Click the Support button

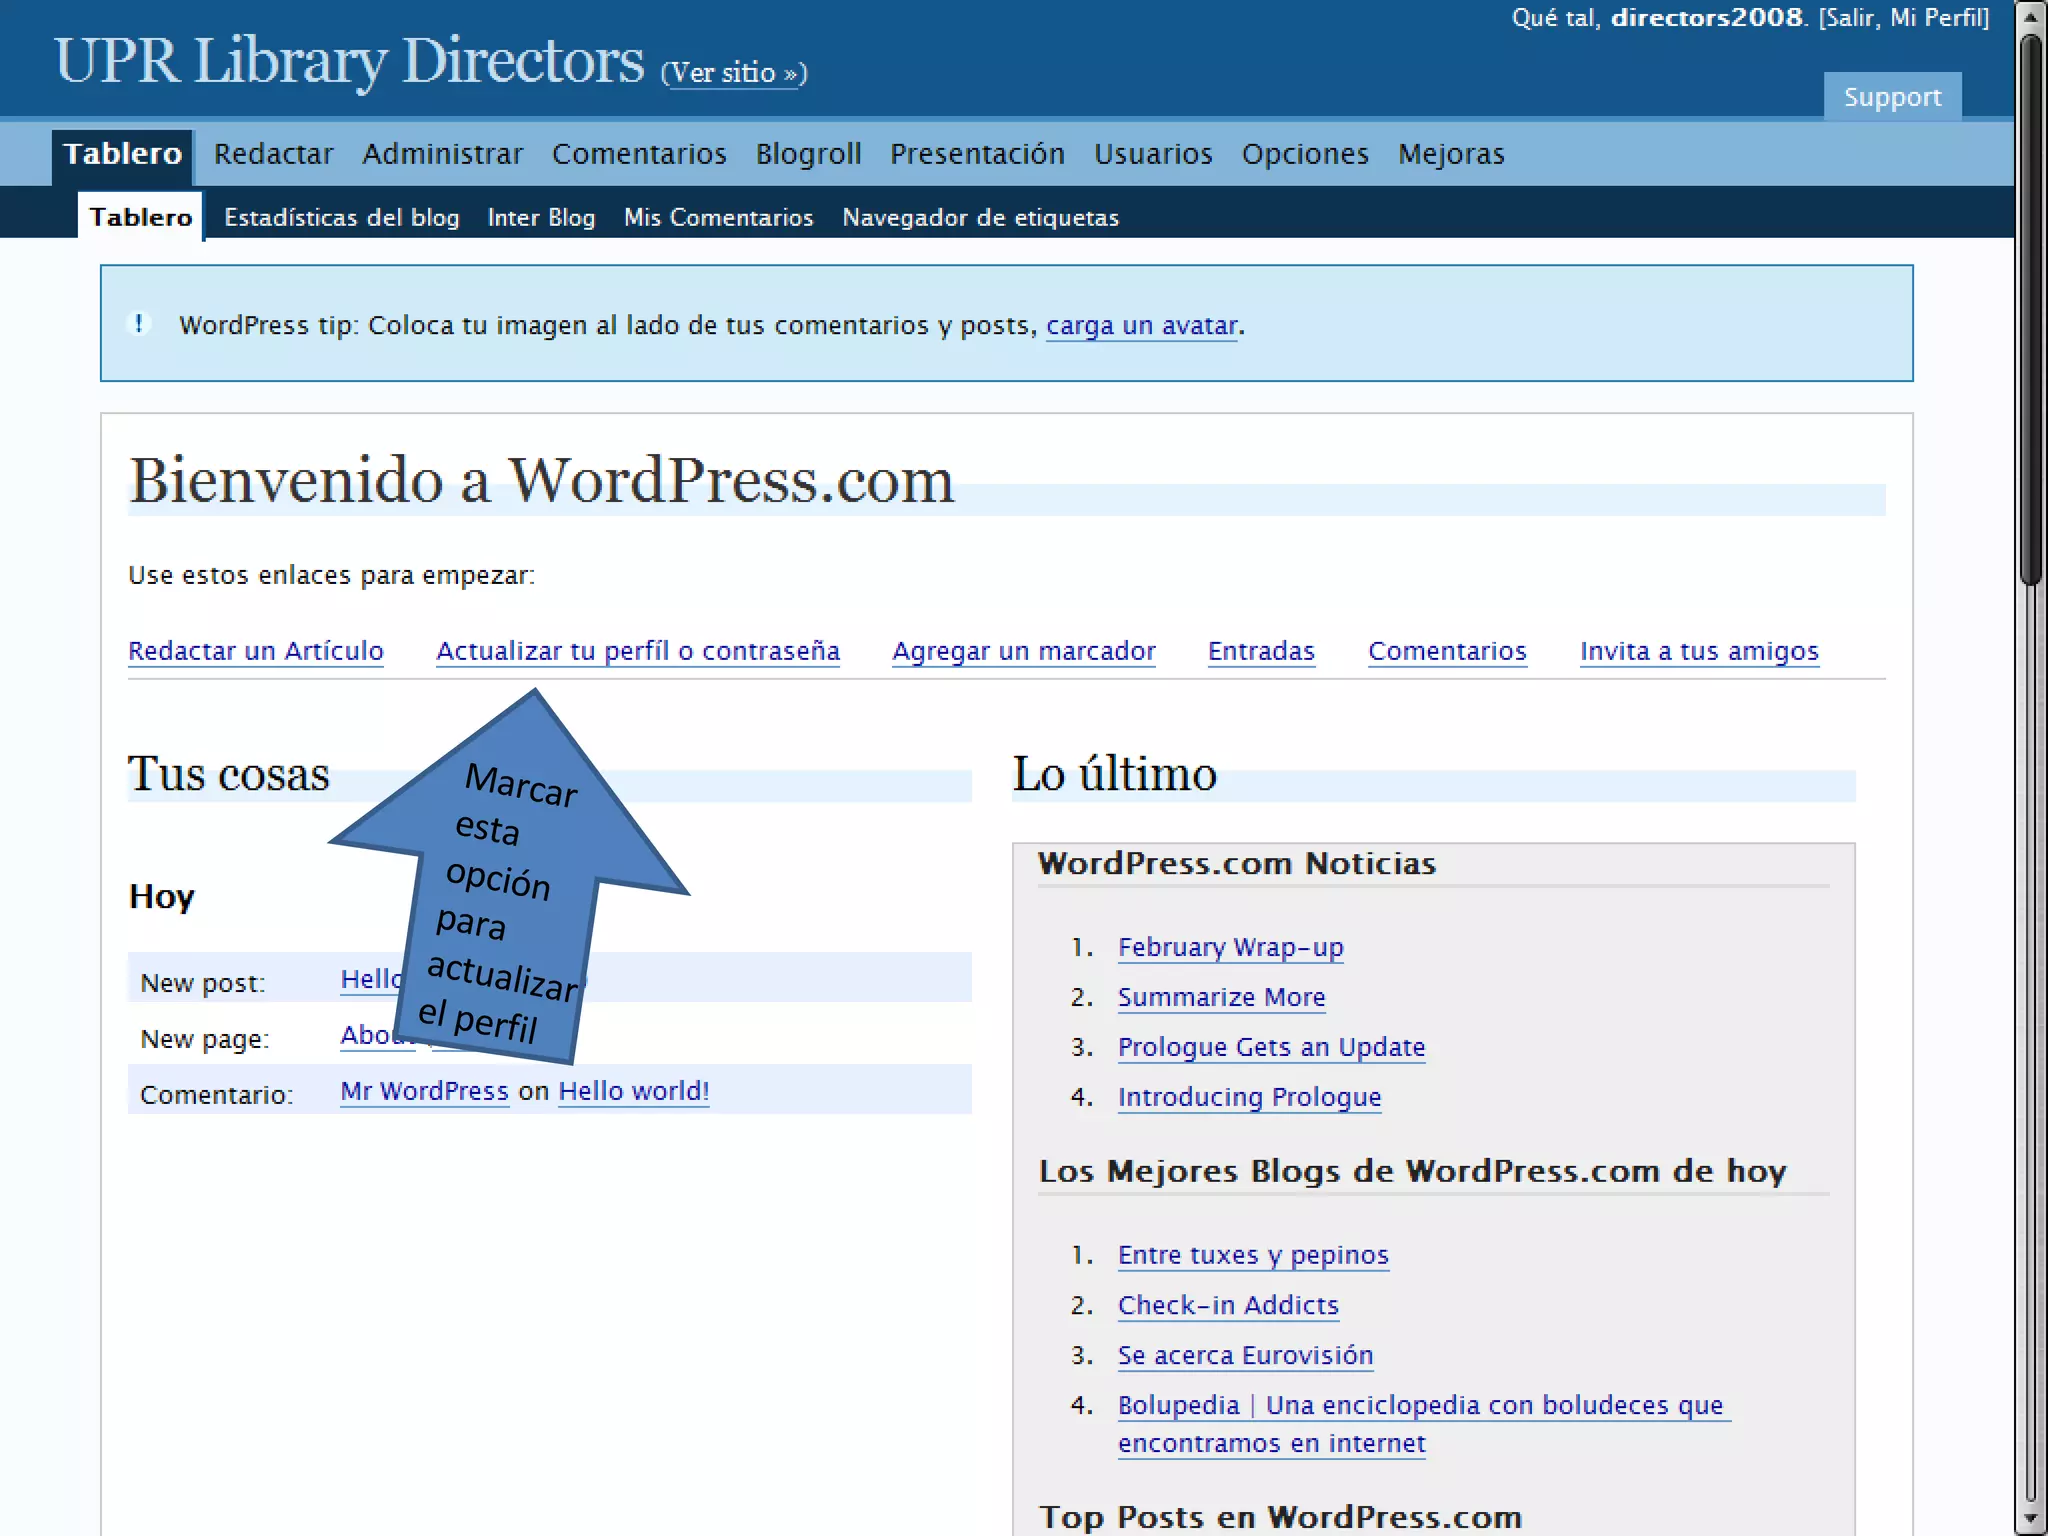tap(1892, 97)
